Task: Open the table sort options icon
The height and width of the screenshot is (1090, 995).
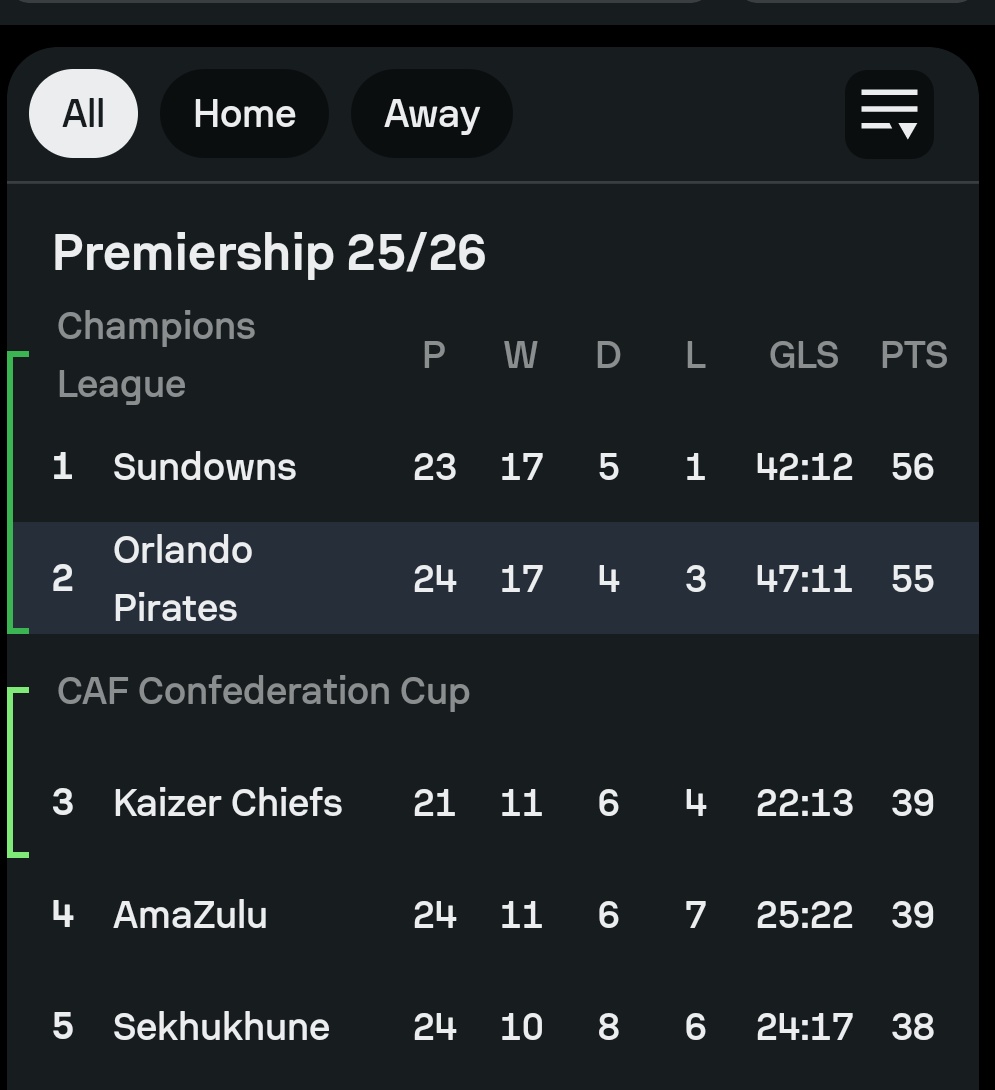Action: (x=889, y=114)
